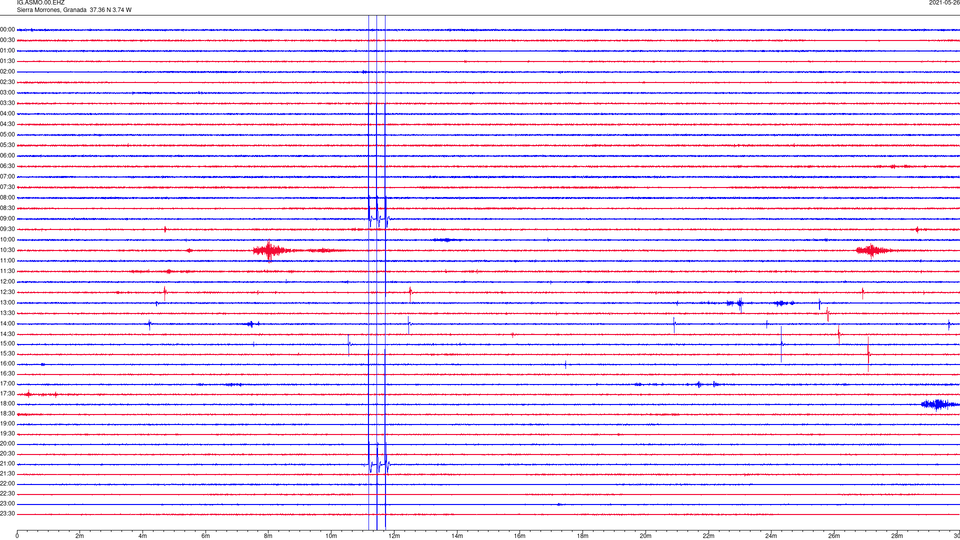Viewport: 960px width, 540px height.
Task: Select the 19:00 trace time label
Action: [x=7, y=424]
